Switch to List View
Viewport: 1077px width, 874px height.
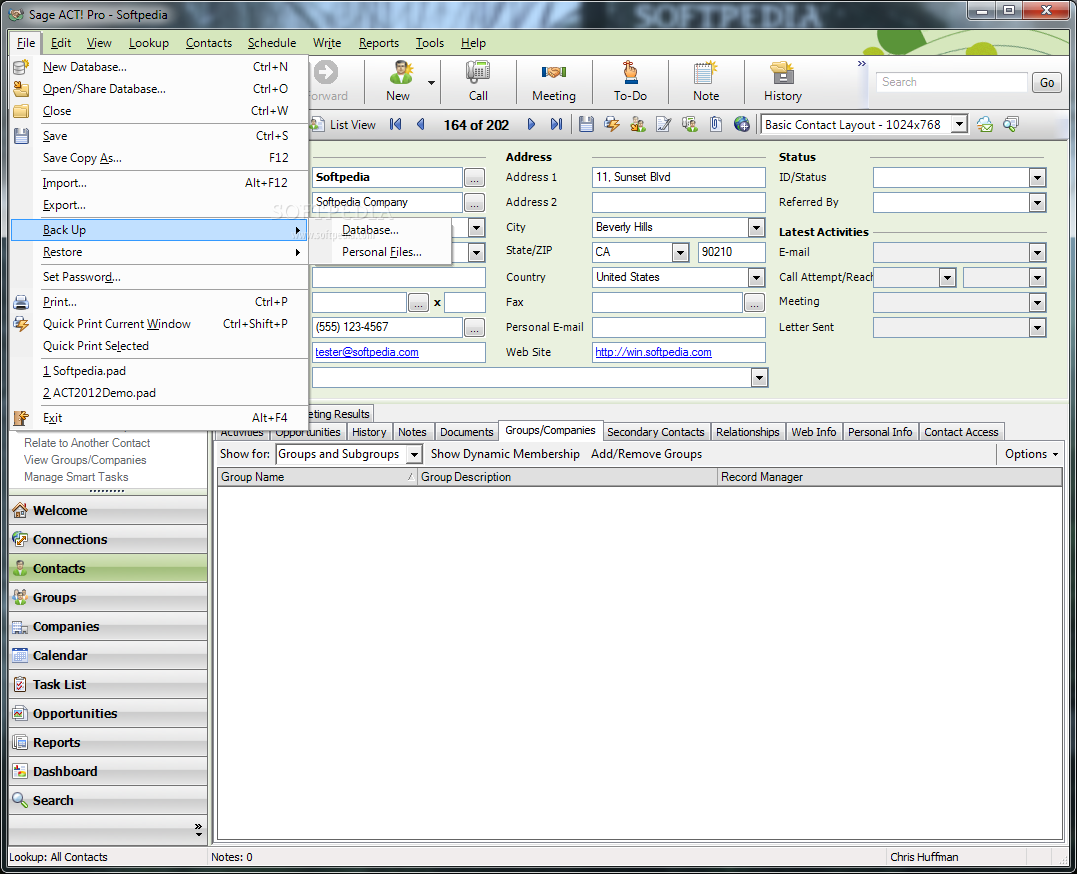(344, 124)
